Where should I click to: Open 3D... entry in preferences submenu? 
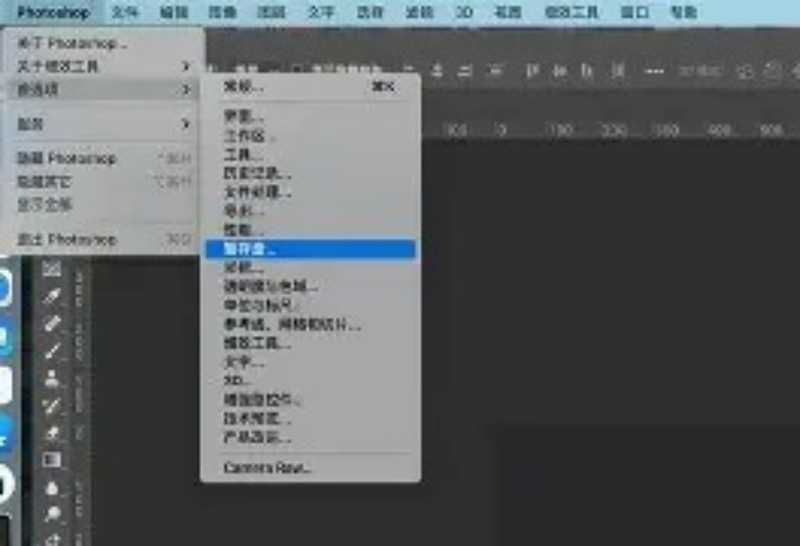pyautogui.click(x=310, y=381)
